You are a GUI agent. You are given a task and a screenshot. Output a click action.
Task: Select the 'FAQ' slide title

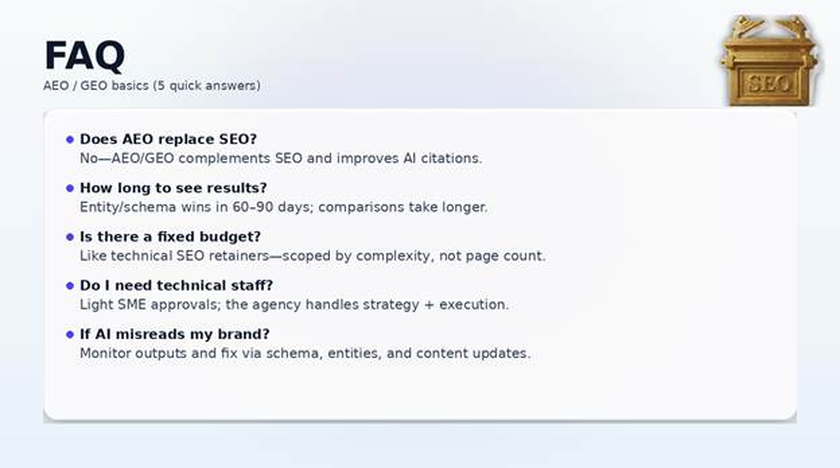[x=84, y=55]
